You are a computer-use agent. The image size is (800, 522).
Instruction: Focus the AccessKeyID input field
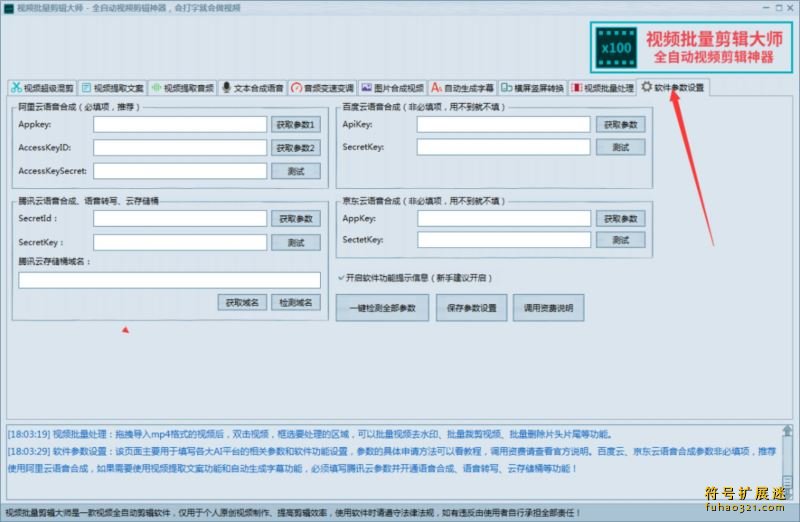(180, 148)
